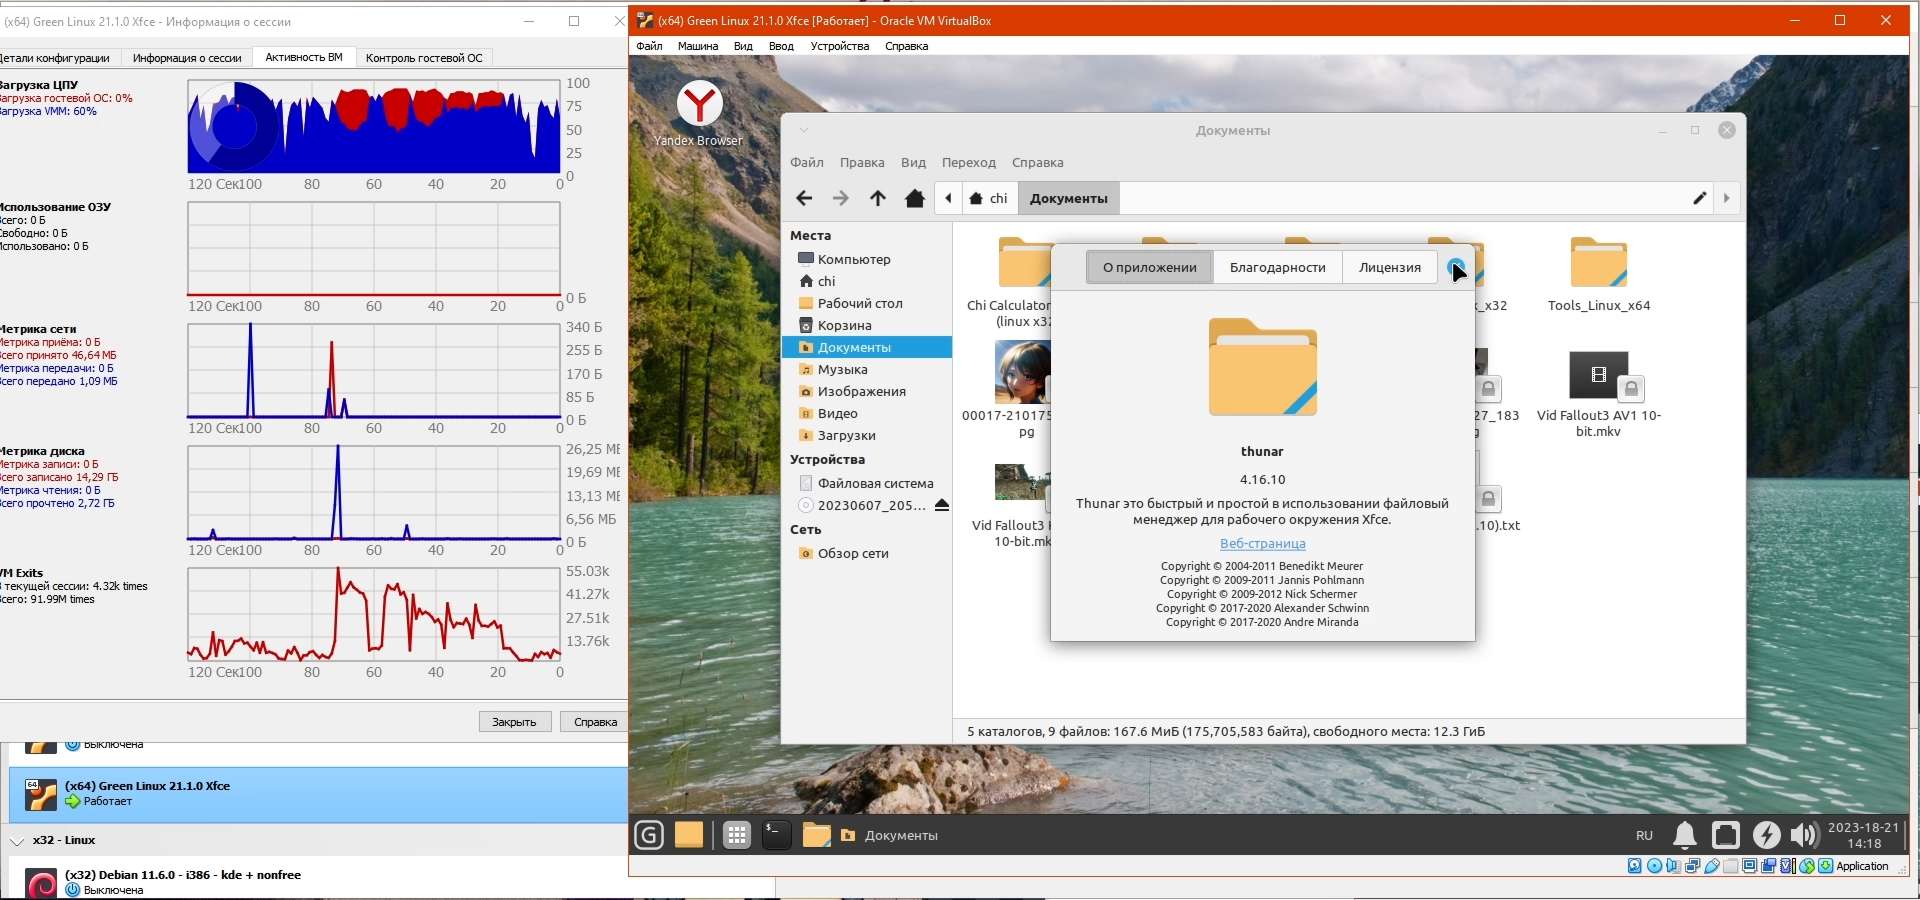Viewport: 1920px width, 900px height.
Task: Go to home folder via toolbar house icon
Action: pos(914,198)
